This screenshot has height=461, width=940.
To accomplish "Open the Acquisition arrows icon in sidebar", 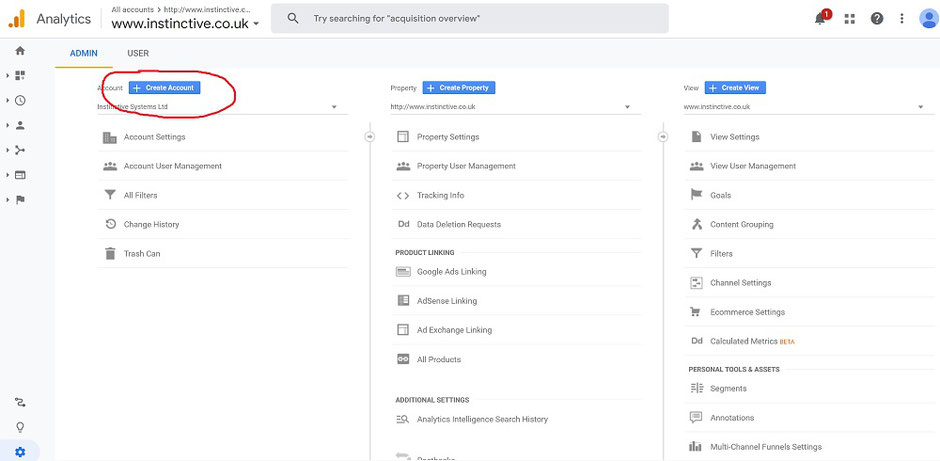I will point(20,150).
